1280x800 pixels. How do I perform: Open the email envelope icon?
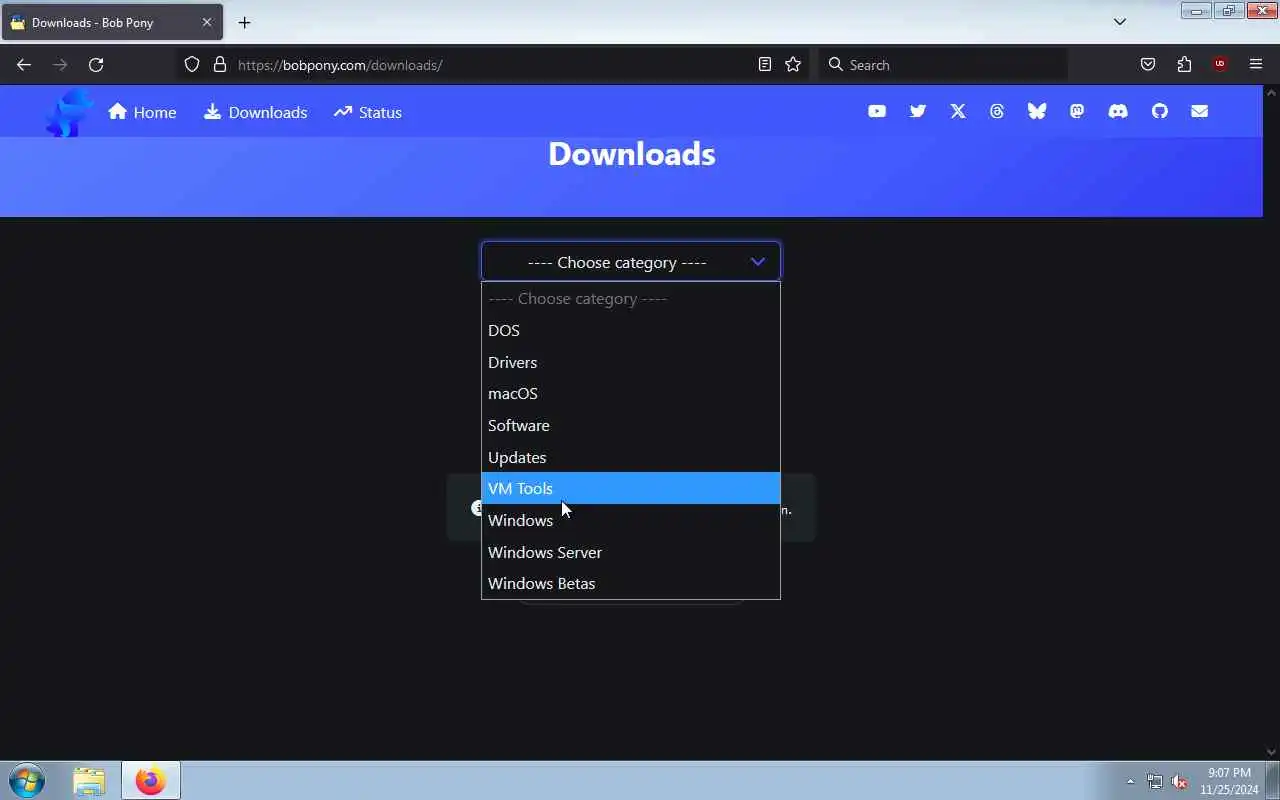[x=1200, y=112]
